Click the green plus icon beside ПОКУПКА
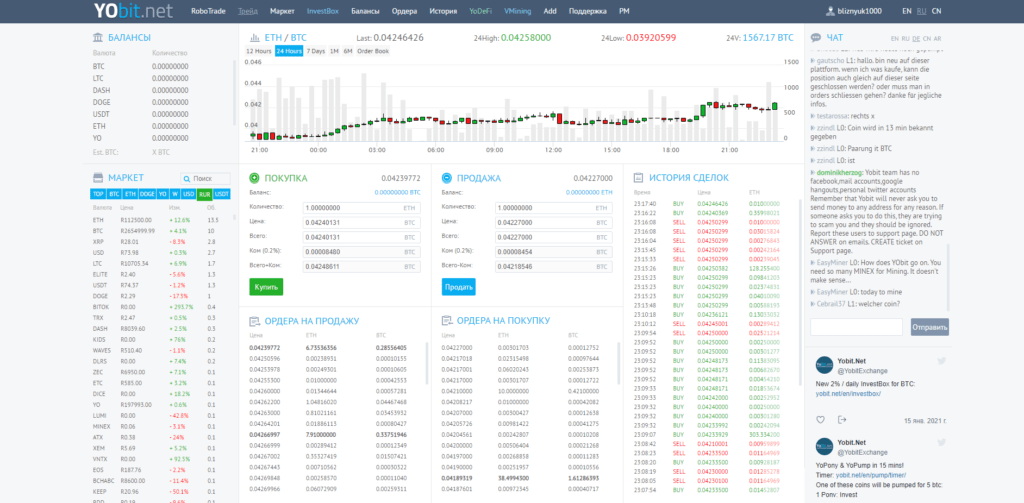The width and height of the screenshot is (1024, 503). click(254, 177)
